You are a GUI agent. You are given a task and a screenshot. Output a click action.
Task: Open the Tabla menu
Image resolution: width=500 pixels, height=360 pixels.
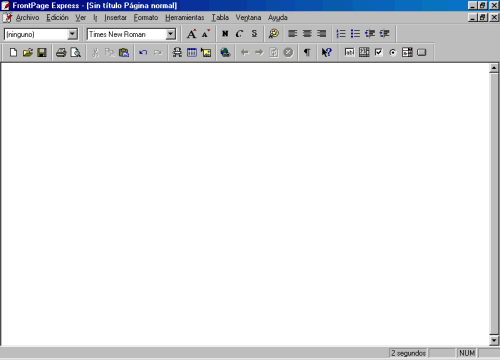click(x=220, y=17)
